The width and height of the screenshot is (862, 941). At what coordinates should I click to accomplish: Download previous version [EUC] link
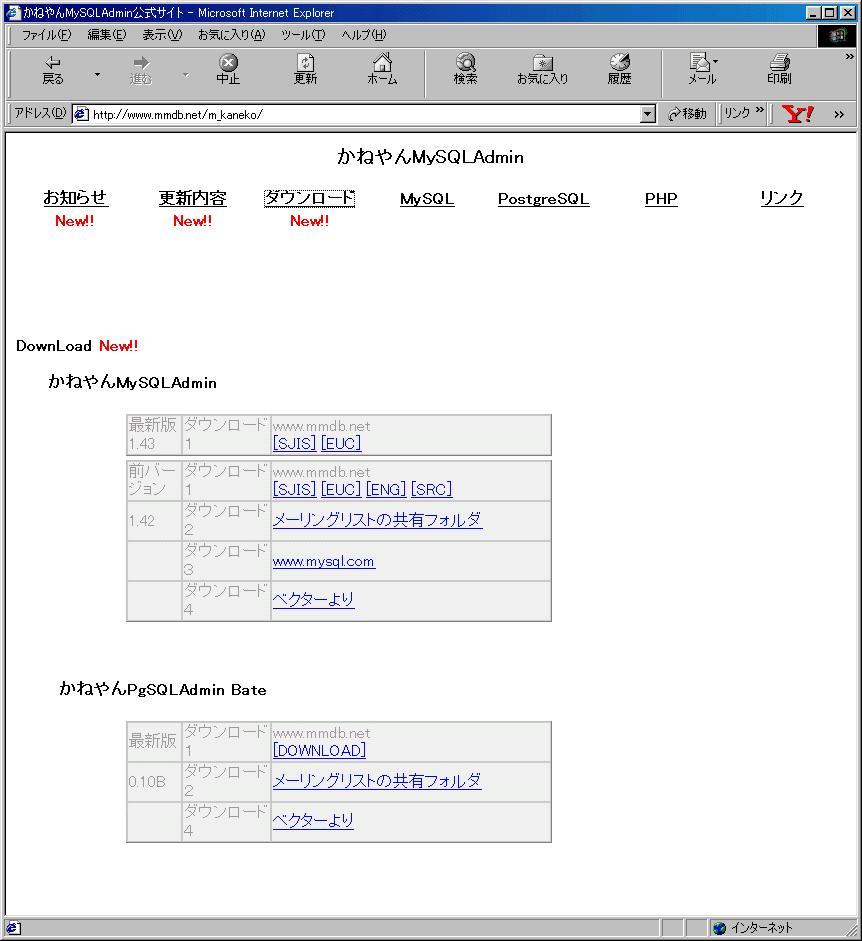tap(341, 490)
